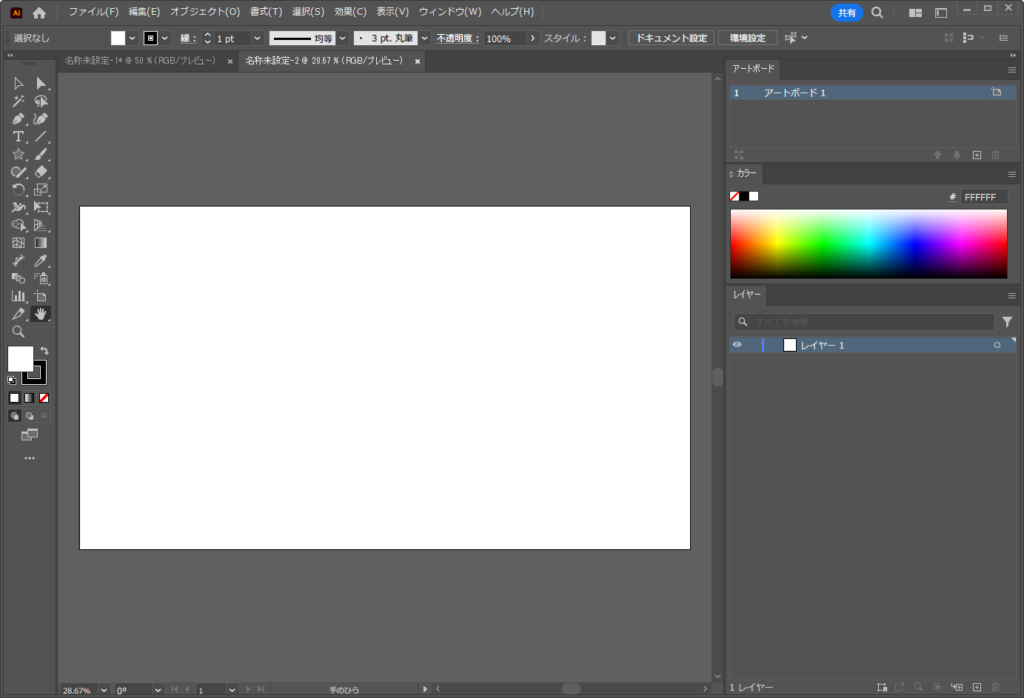Toggle the target circle for レイヤー 1
This screenshot has height=698, width=1024.
click(996, 345)
